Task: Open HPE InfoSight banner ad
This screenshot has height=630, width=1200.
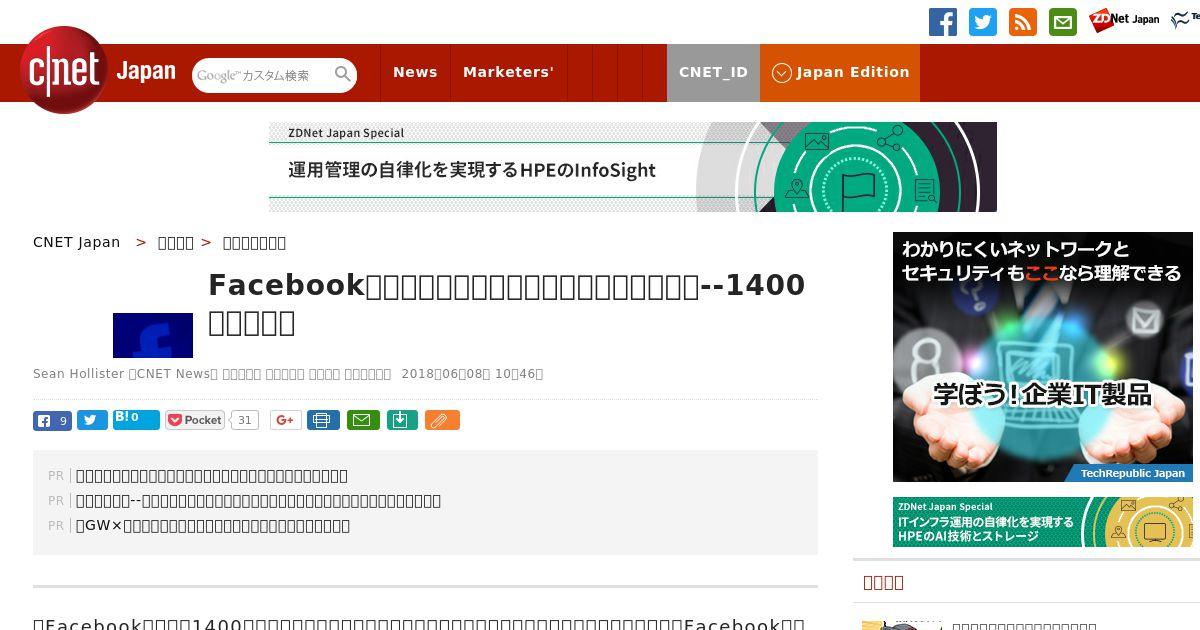Action: tap(633, 167)
